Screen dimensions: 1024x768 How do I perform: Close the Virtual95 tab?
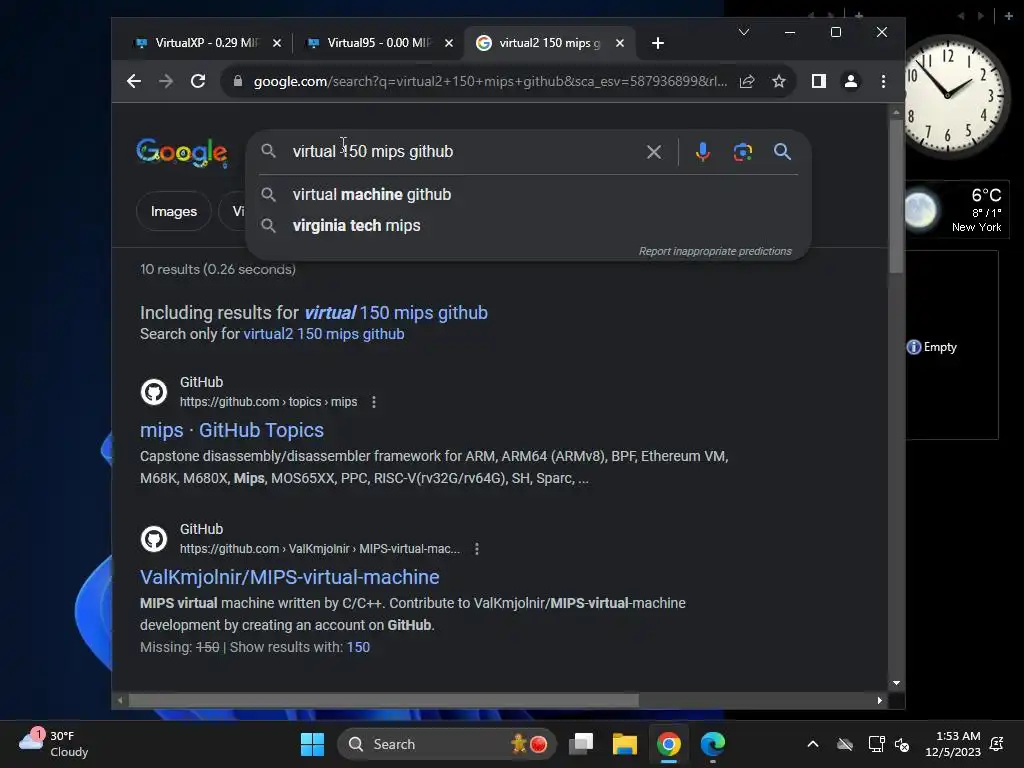pyautogui.click(x=449, y=43)
